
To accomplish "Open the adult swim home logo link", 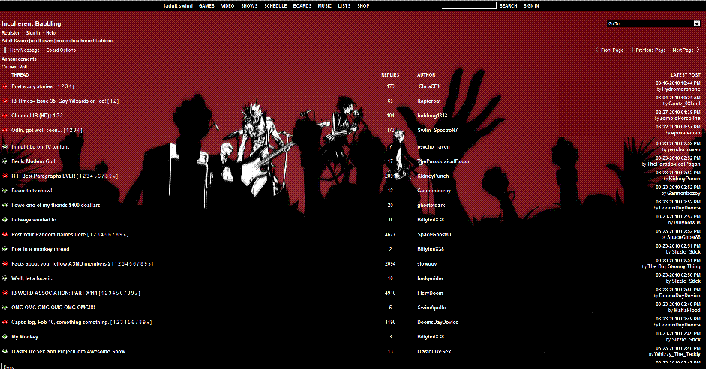I will 178,6.
